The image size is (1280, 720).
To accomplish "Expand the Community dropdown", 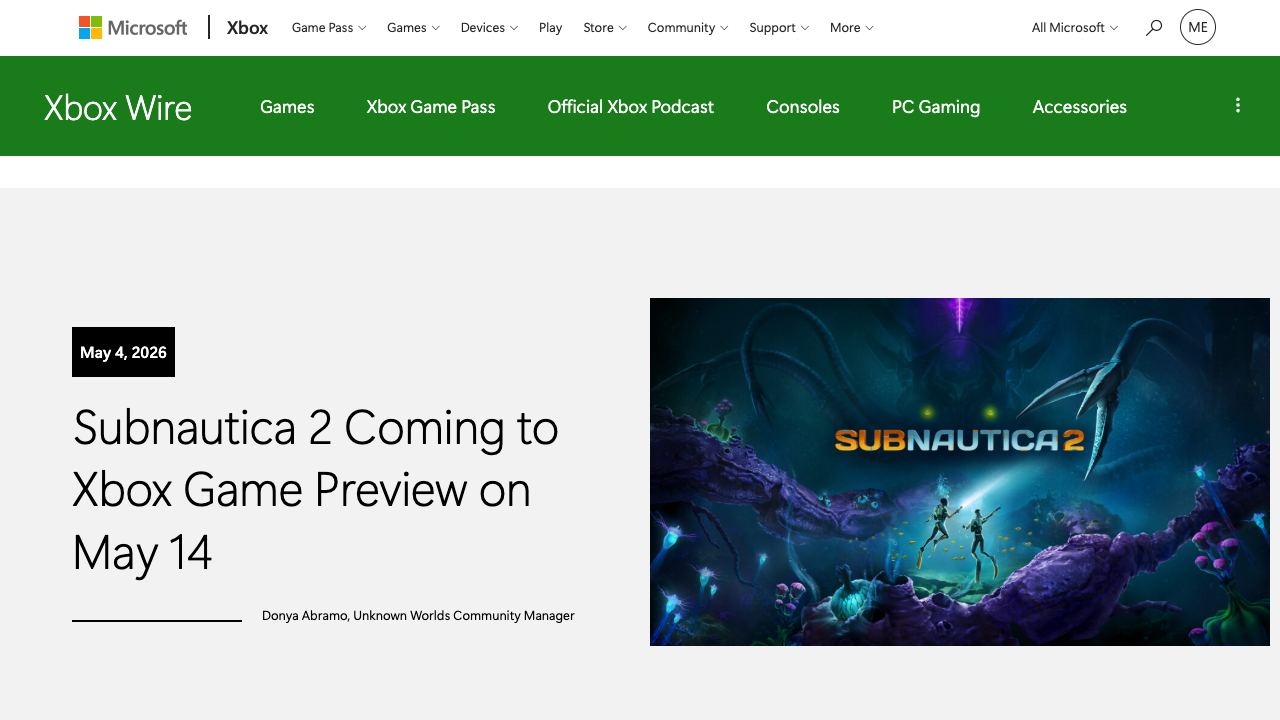I will point(688,28).
